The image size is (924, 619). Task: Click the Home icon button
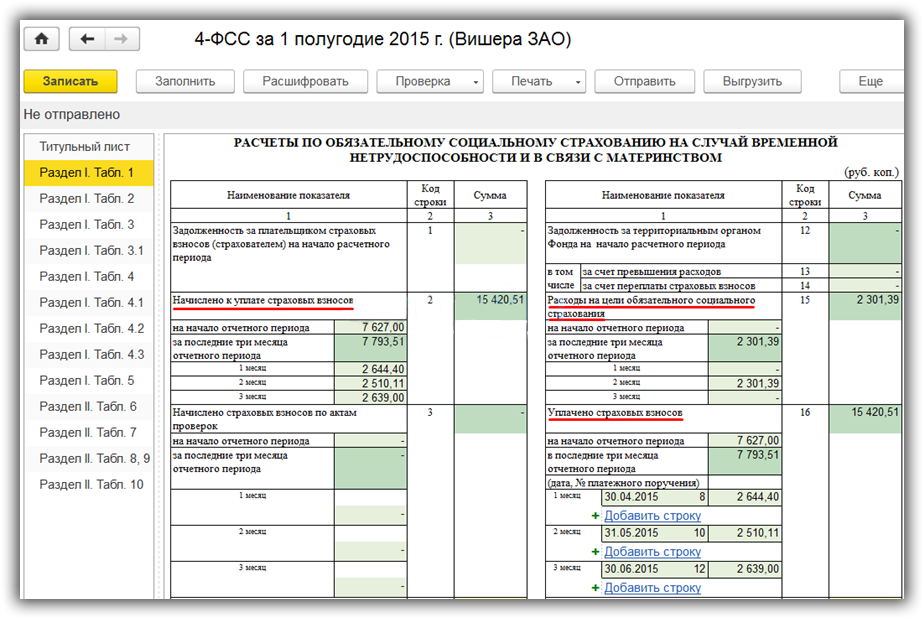pos(41,39)
